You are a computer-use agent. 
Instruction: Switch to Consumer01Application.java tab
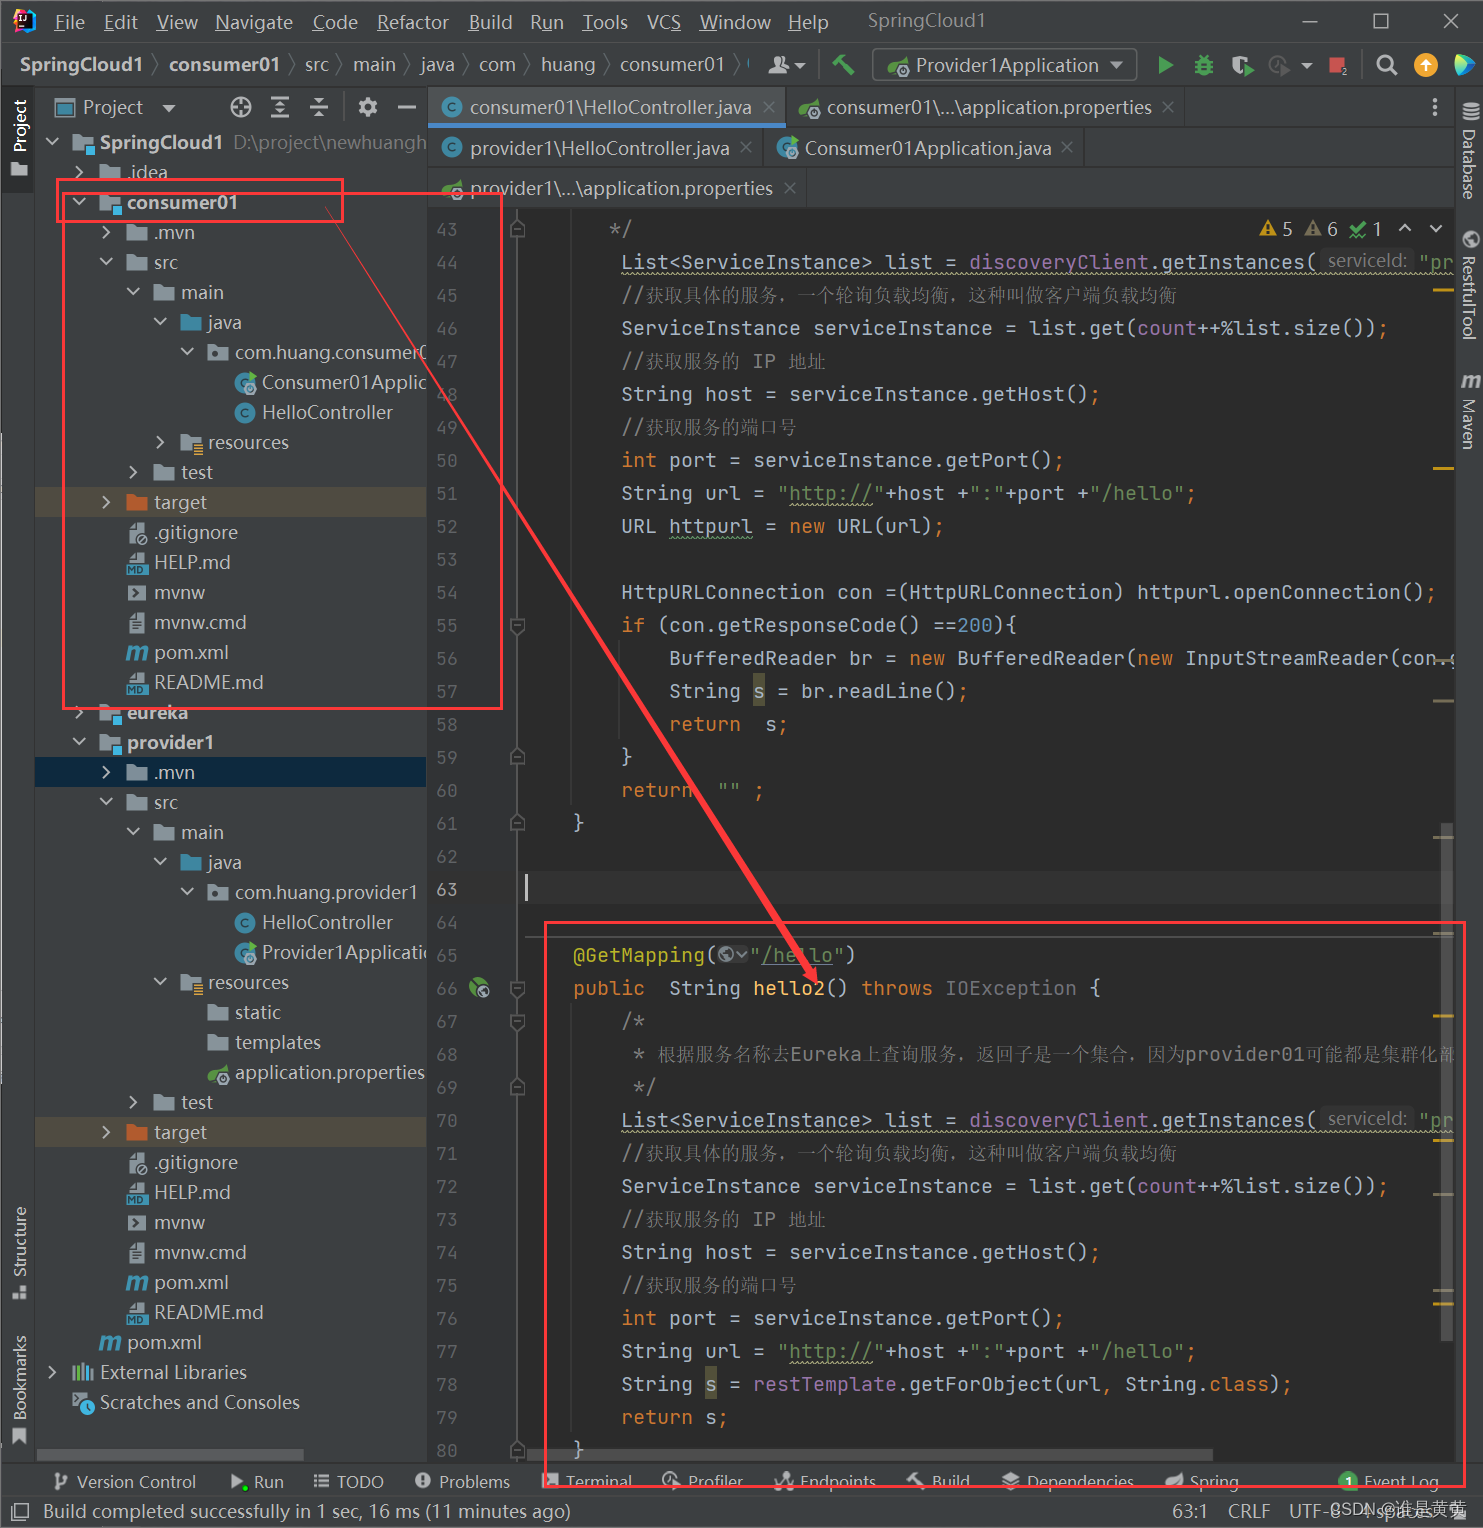coord(928,148)
